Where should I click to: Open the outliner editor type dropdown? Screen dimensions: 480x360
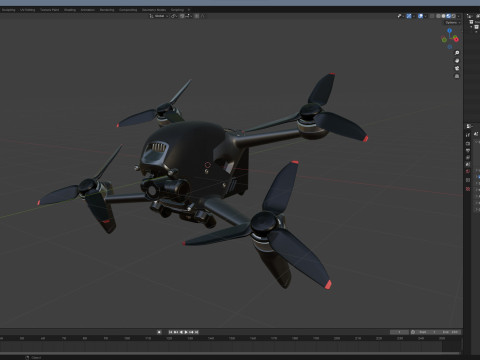(470, 16)
